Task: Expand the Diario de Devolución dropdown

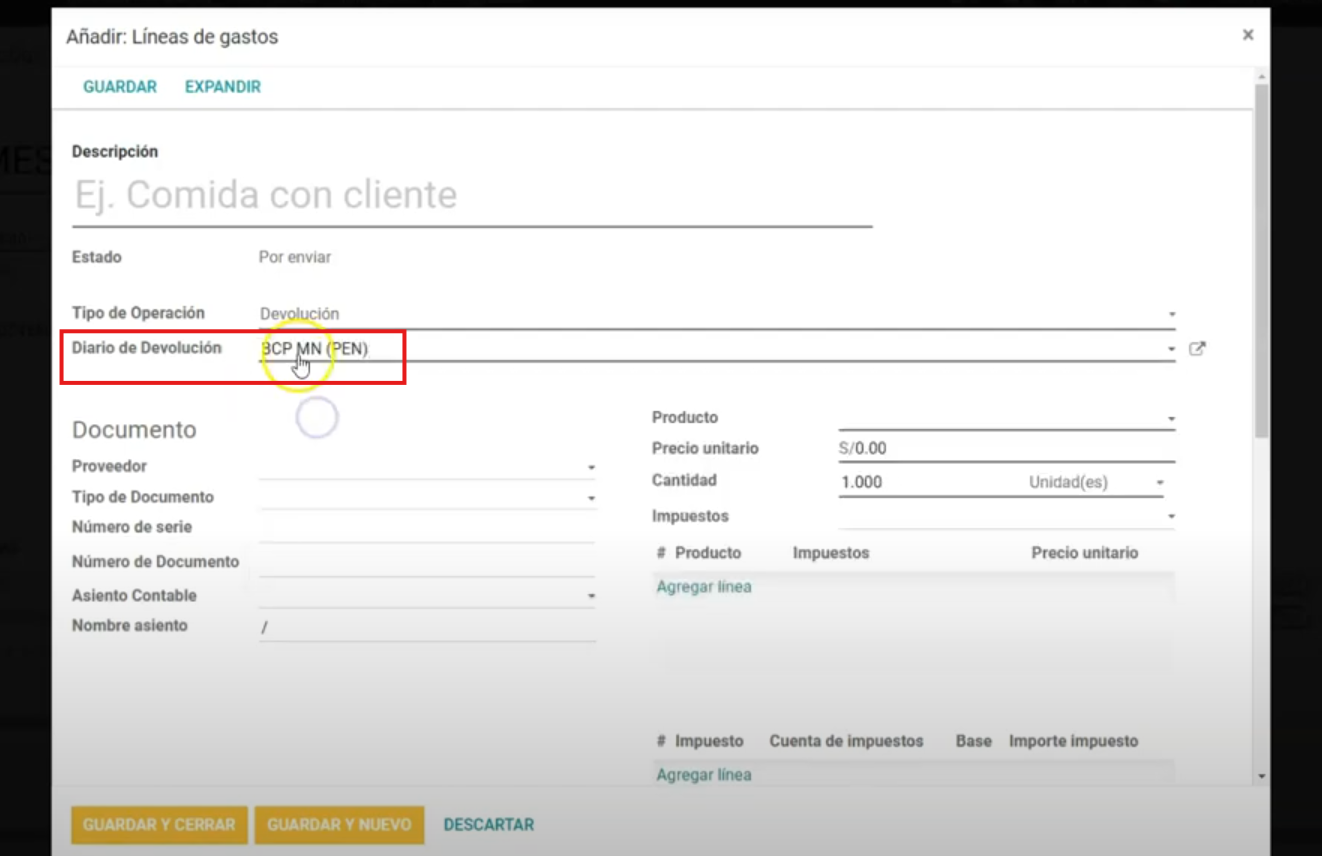Action: [x=1171, y=349]
